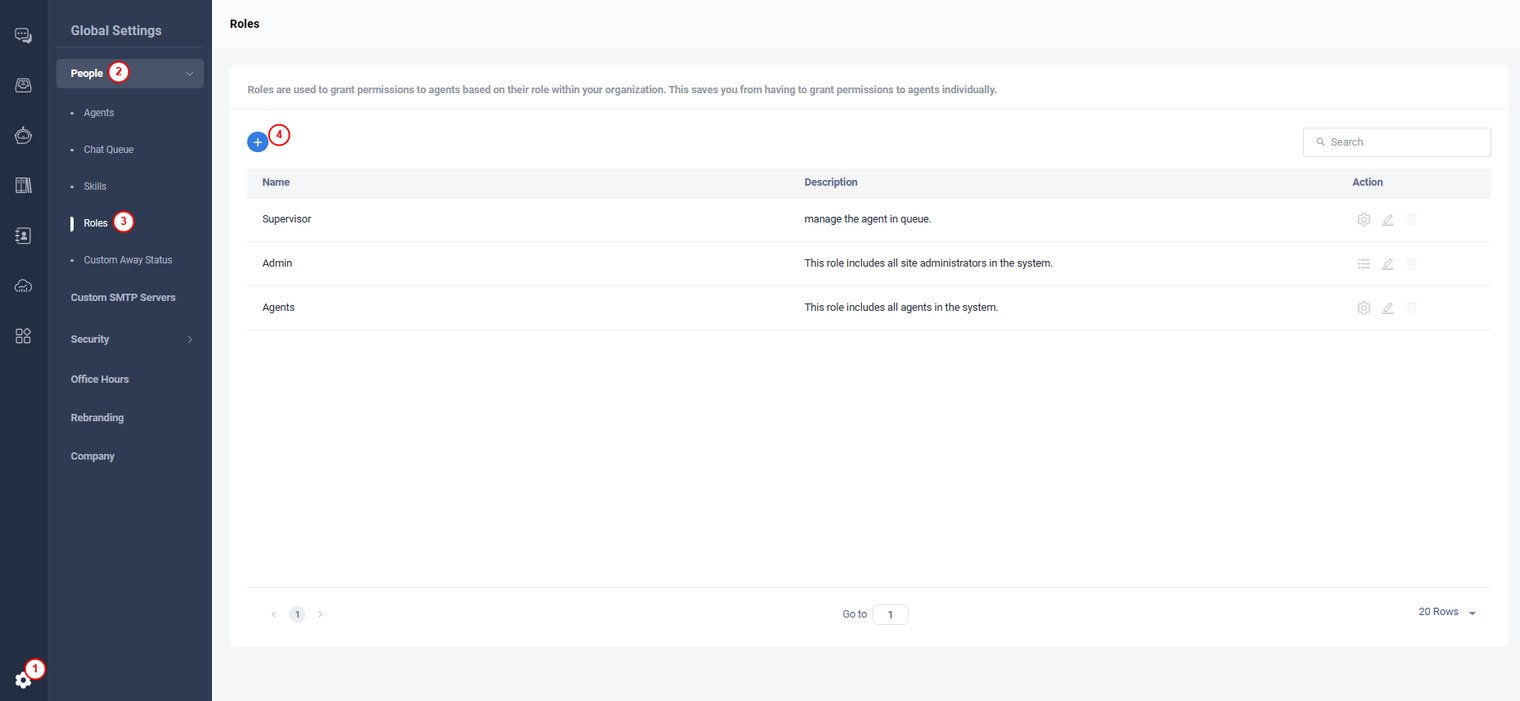The image size is (1520, 701).
Task: Open global settings gear at bottom left
Action: tap(23, 680)
